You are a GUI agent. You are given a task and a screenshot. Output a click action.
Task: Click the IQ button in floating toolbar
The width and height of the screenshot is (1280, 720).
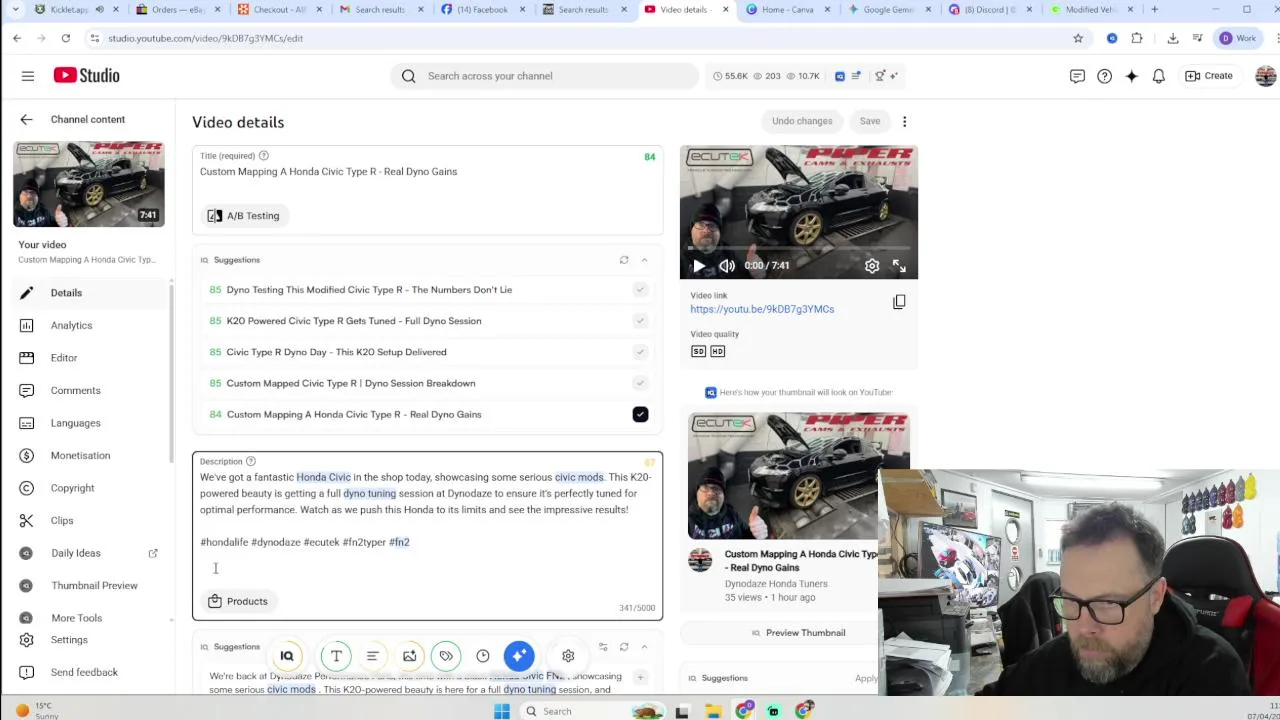tap(287, 656)
